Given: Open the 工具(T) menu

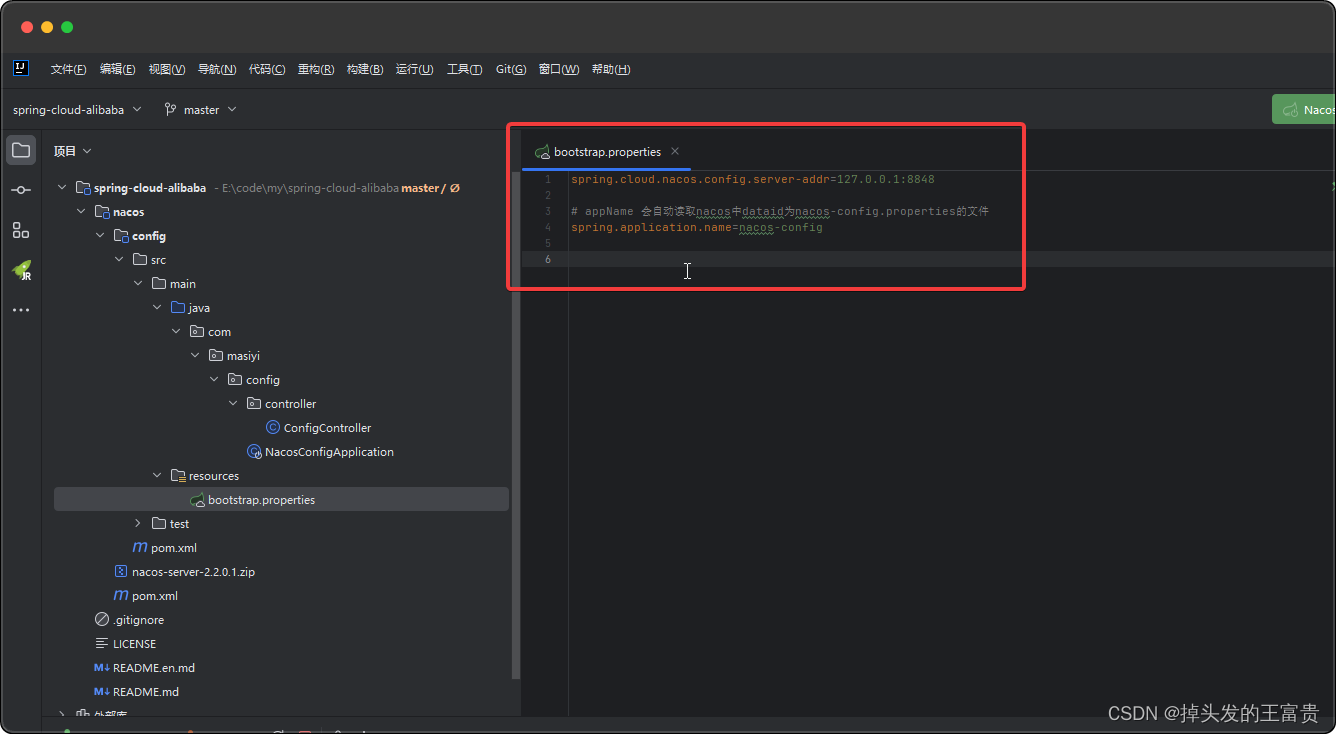Looking at the screenshot, I should coord(464,69).
